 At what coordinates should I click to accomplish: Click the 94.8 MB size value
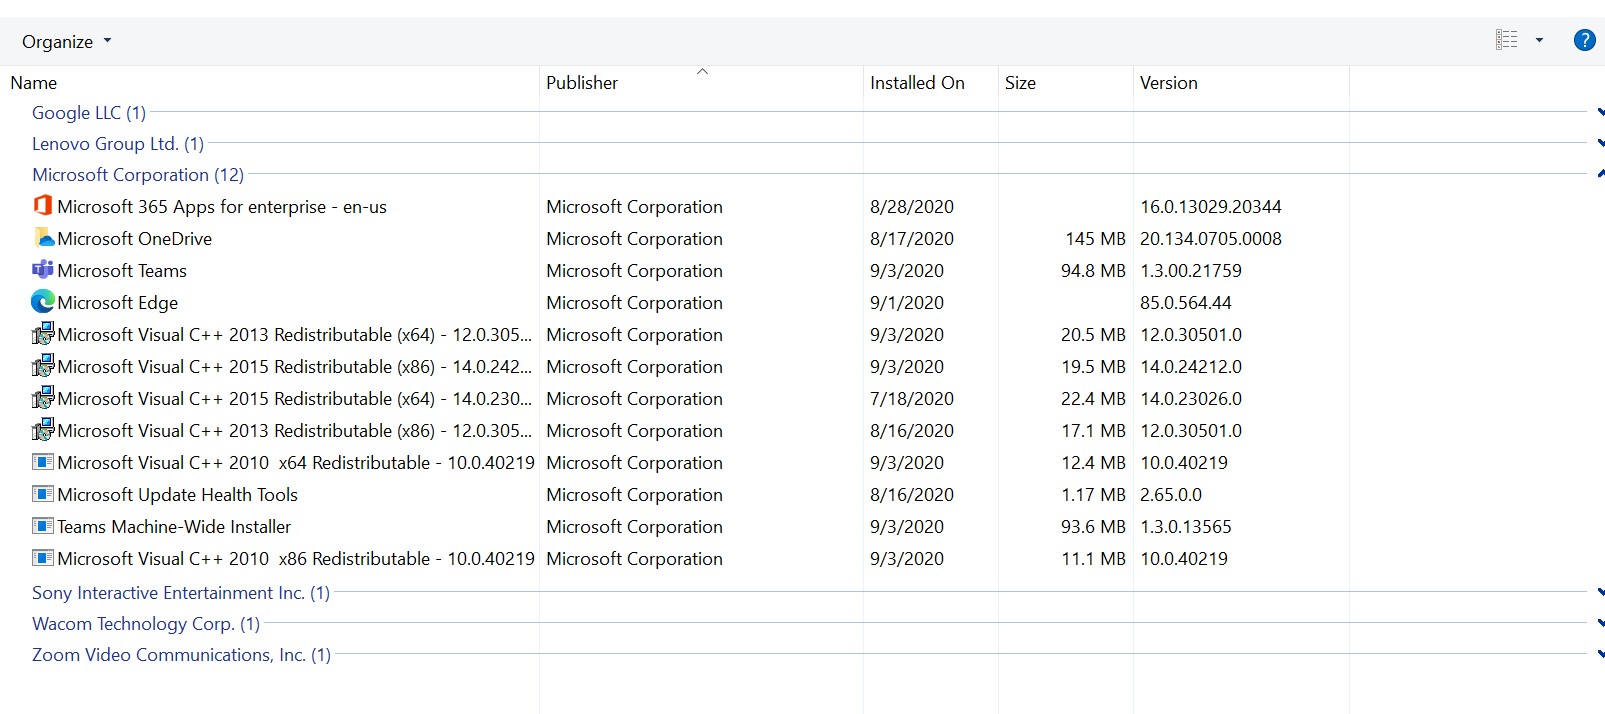[1093, 271]
